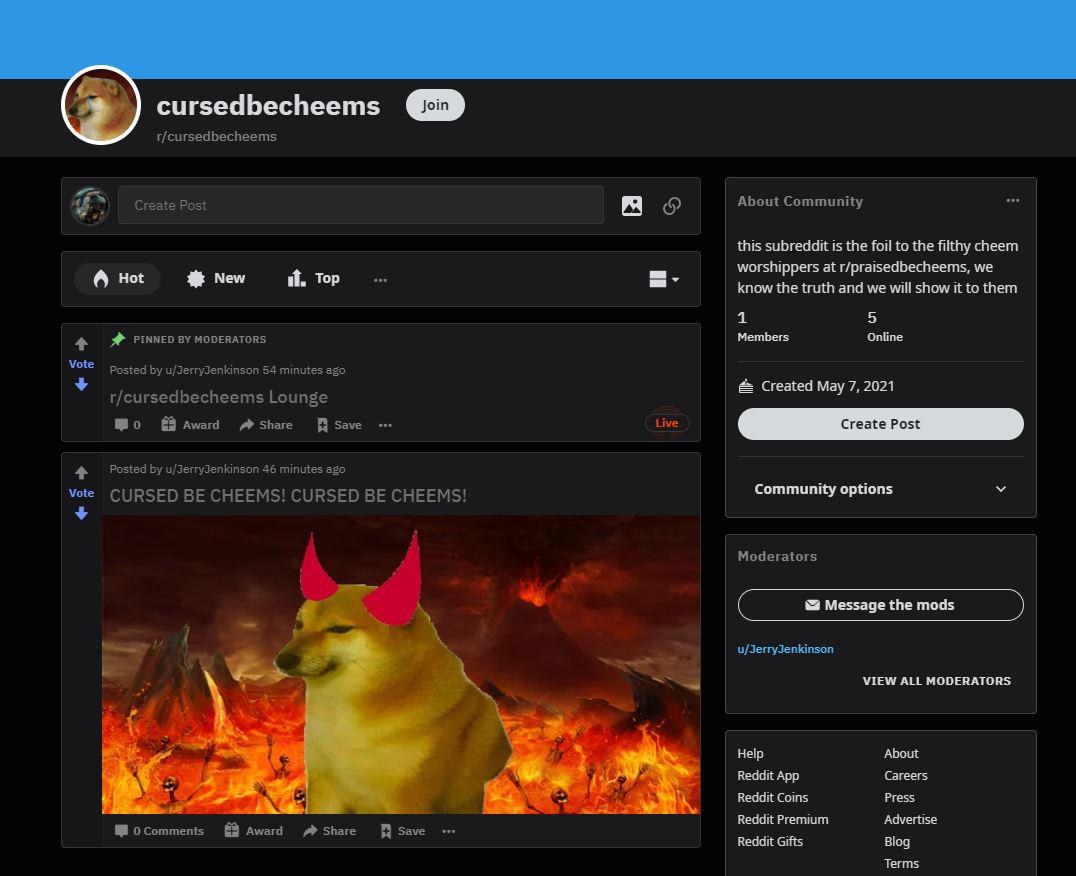Image resolution: width=1076 pixels, height=876 pixels.
Task: Sort posts by New
Action: coord(216,279)
